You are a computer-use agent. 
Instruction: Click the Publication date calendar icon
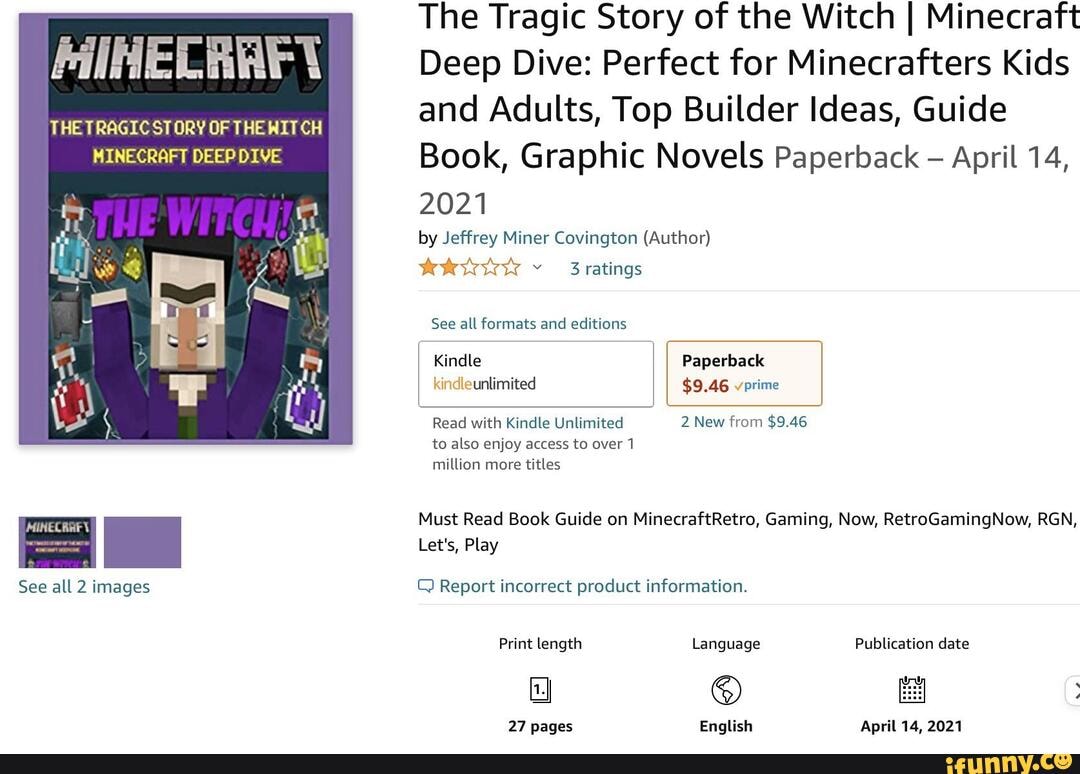point(911,689)
